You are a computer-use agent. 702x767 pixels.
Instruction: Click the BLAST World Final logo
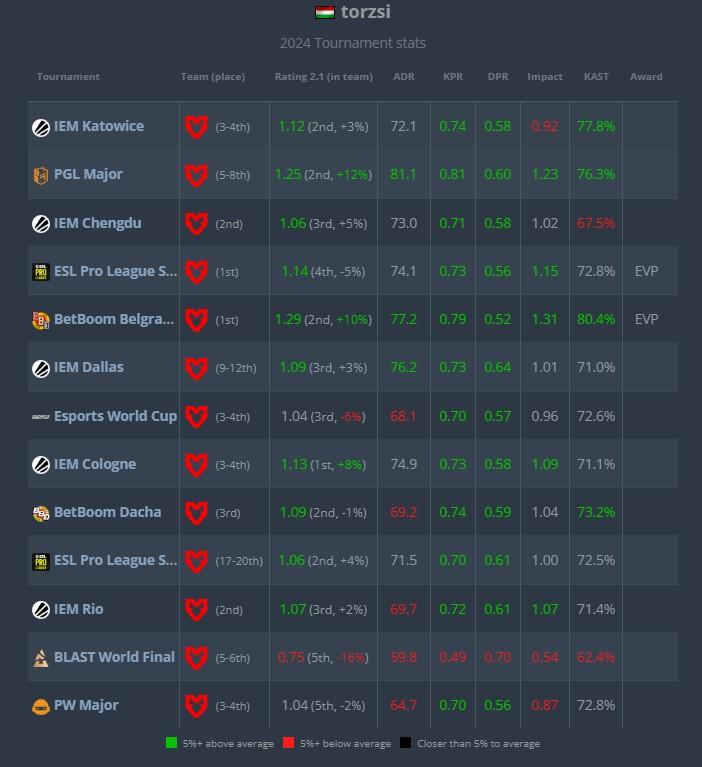click(40, 658)
